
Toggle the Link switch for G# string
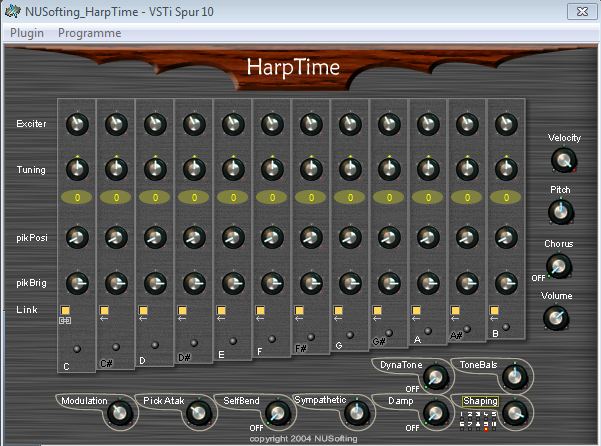(x=377, y=310)
